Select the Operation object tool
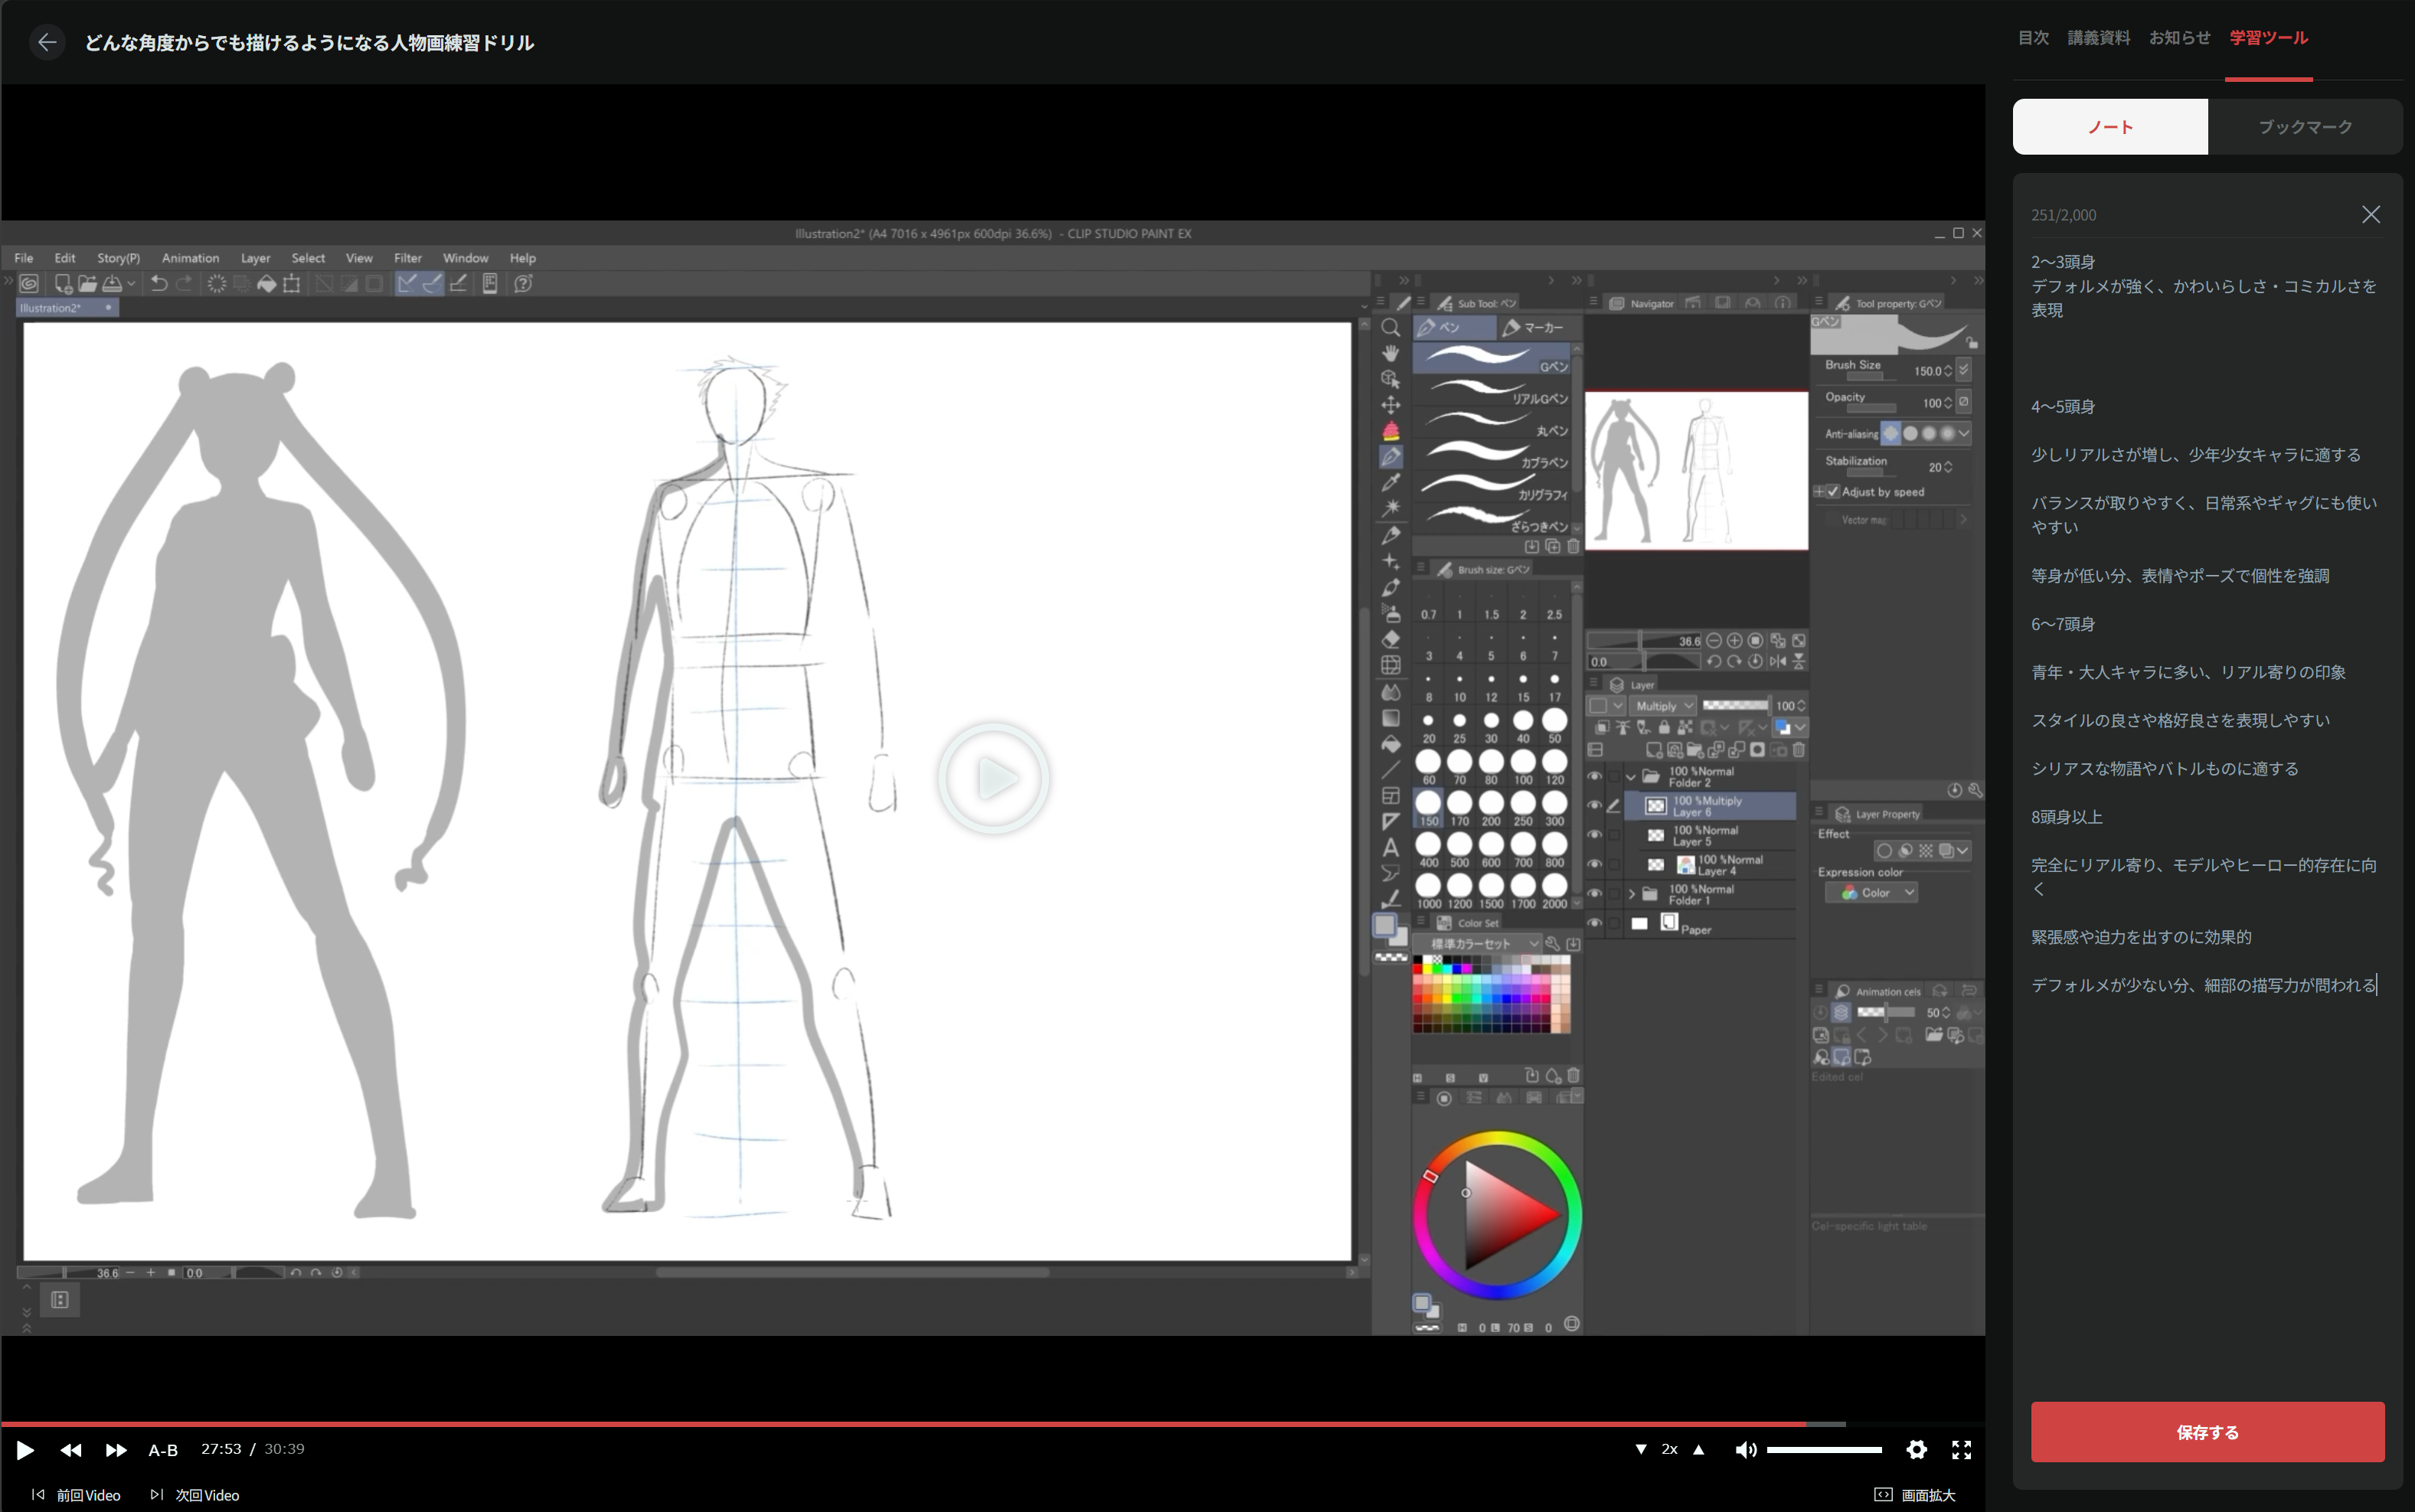Screen dimensions: 2415x1512 pyautogui.click(x=1390, y=379)
